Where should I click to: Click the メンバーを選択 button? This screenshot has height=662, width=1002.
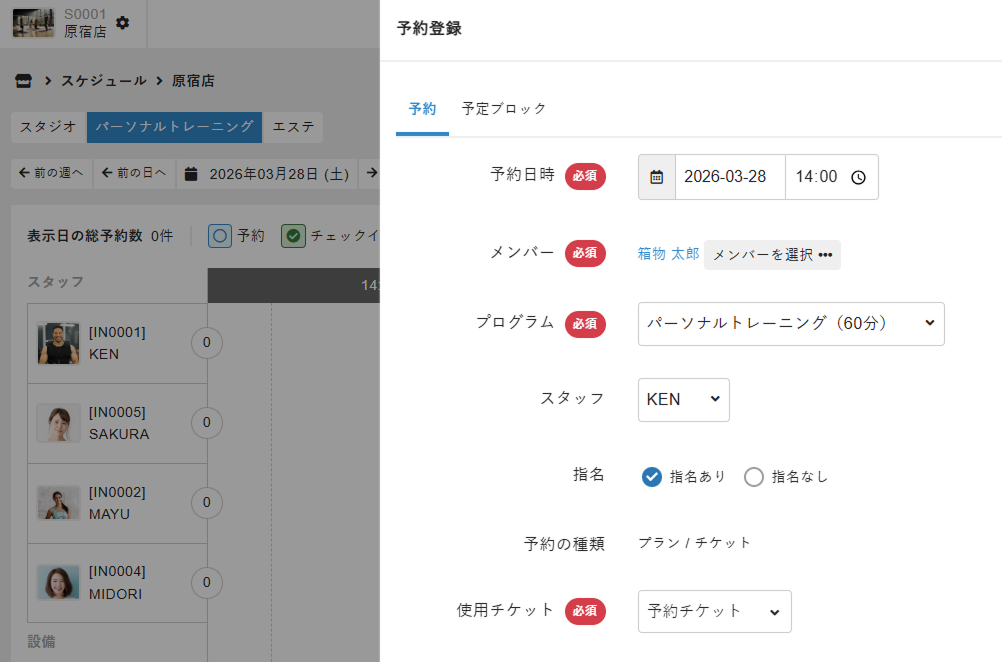point(772,255)
